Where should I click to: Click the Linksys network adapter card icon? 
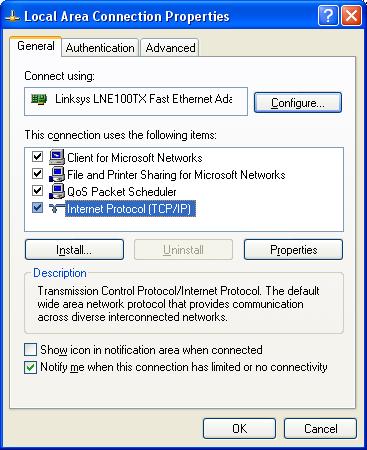39,99
